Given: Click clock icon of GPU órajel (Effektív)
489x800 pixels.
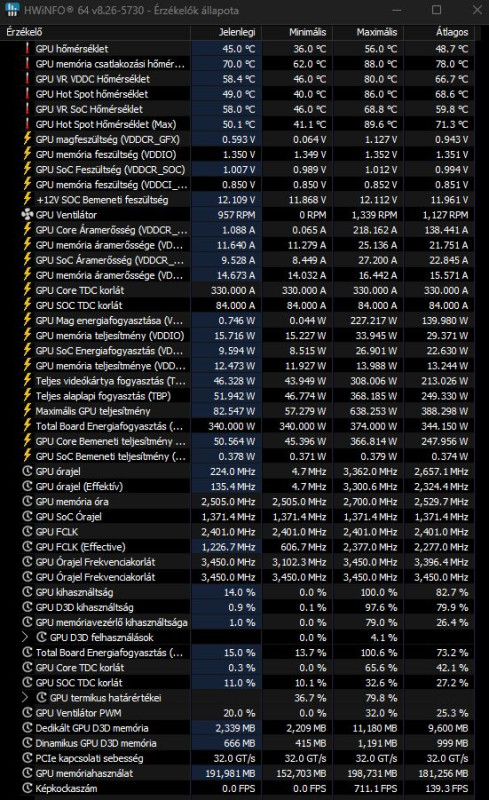Looking at the screenshot, I should point(28,486).
